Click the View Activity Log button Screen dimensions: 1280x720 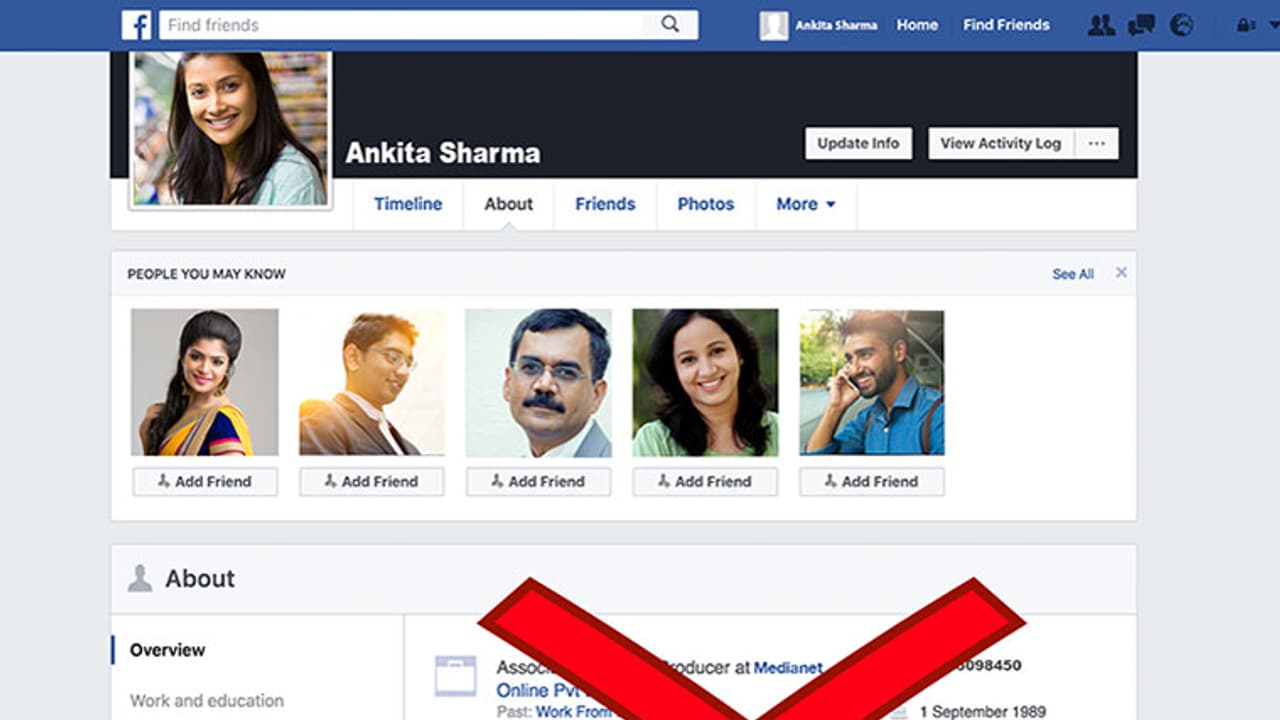1000,143
